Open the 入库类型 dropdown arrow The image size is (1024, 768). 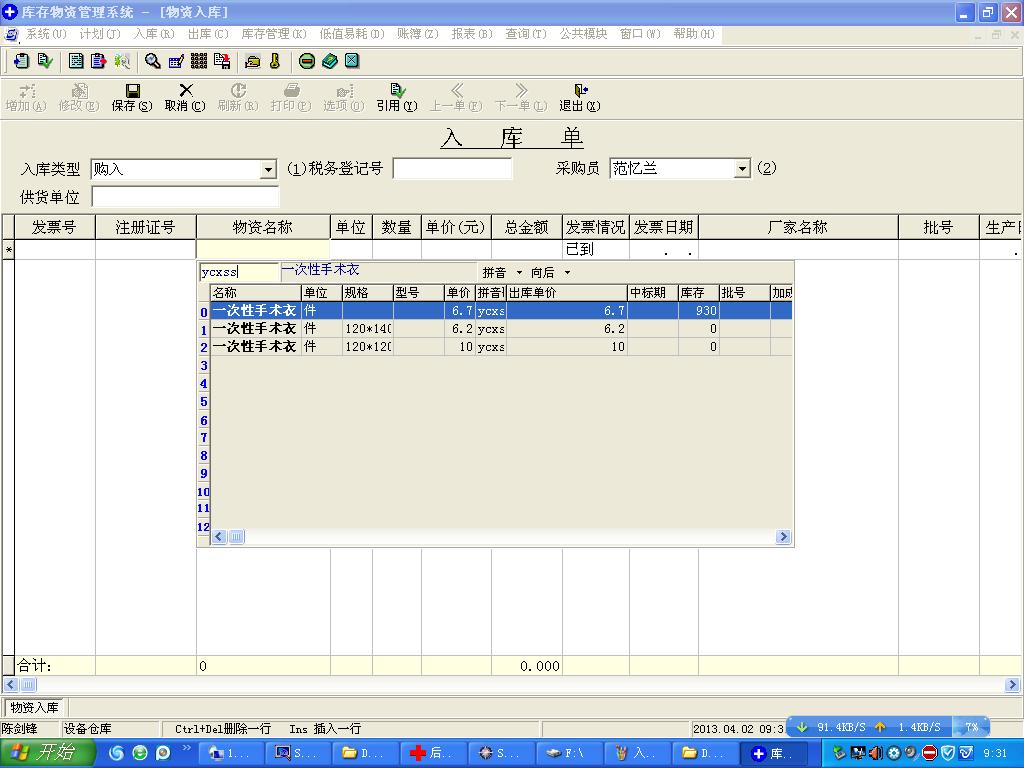coord(268,170)
